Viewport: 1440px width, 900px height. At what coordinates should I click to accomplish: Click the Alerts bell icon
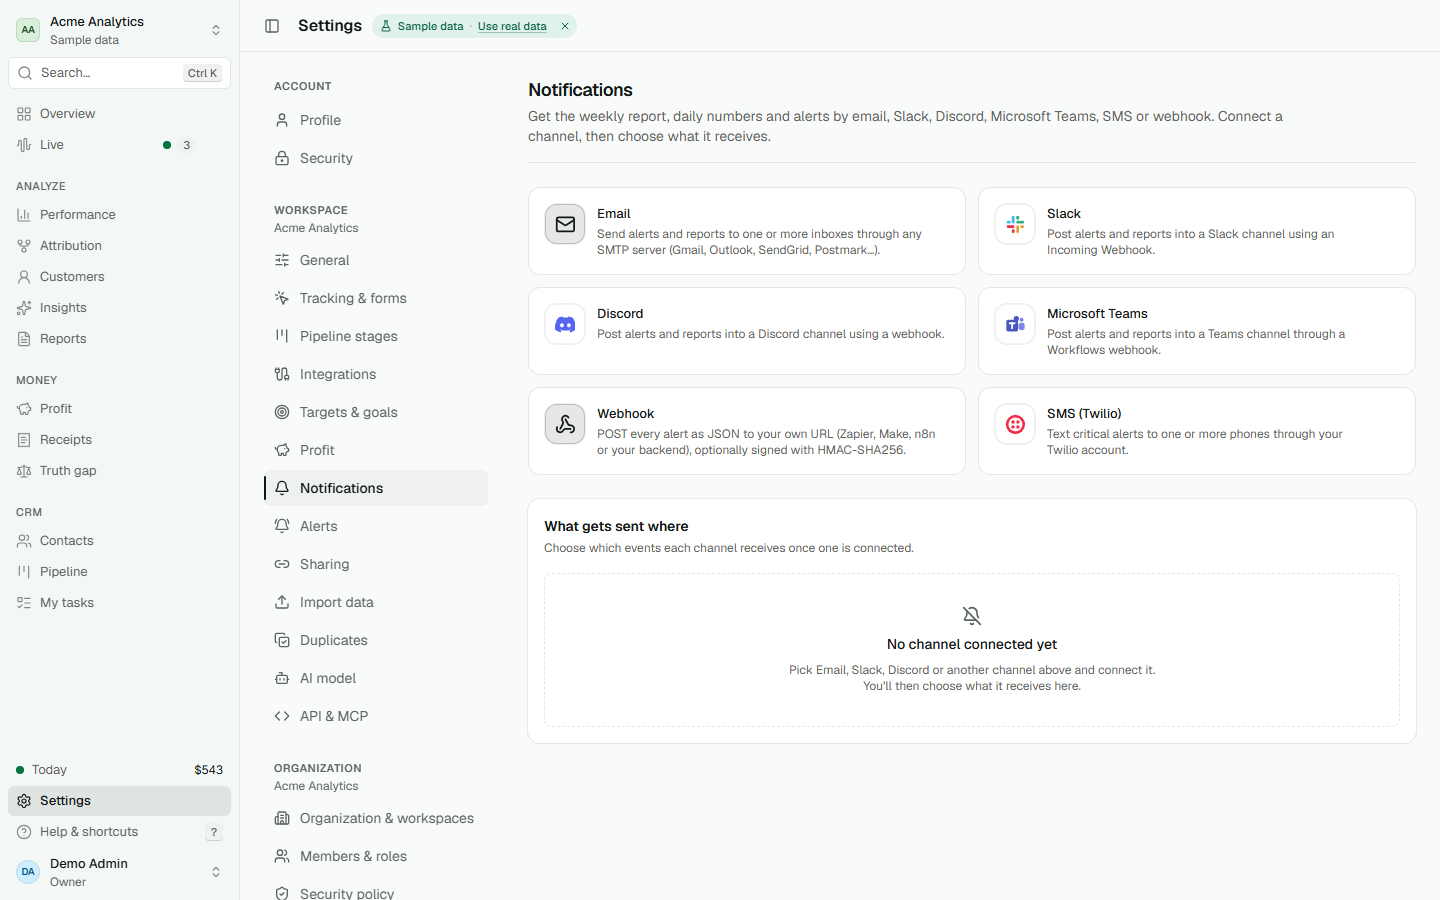(282, 526)
